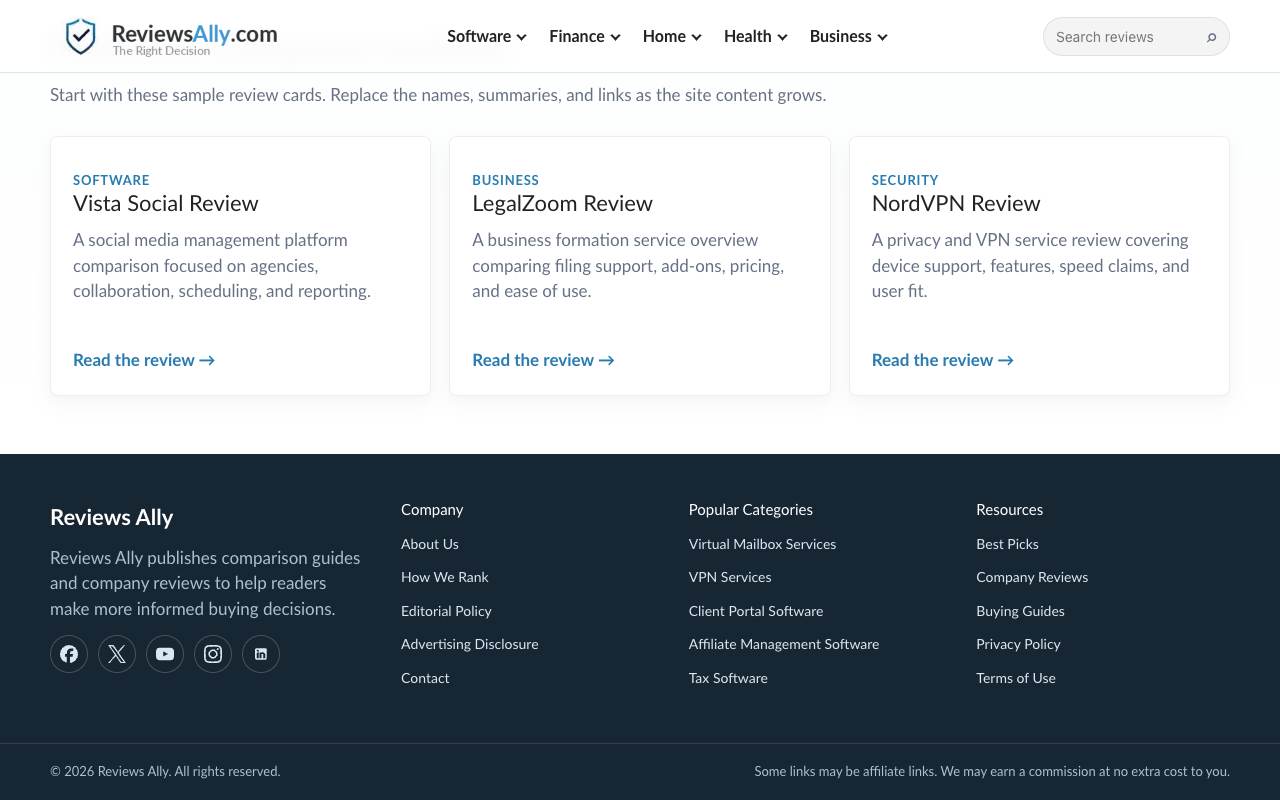The height and width of the screenshot is (800, 1280).
Task: Browse VPN Services category
Action: coord(730,577)
